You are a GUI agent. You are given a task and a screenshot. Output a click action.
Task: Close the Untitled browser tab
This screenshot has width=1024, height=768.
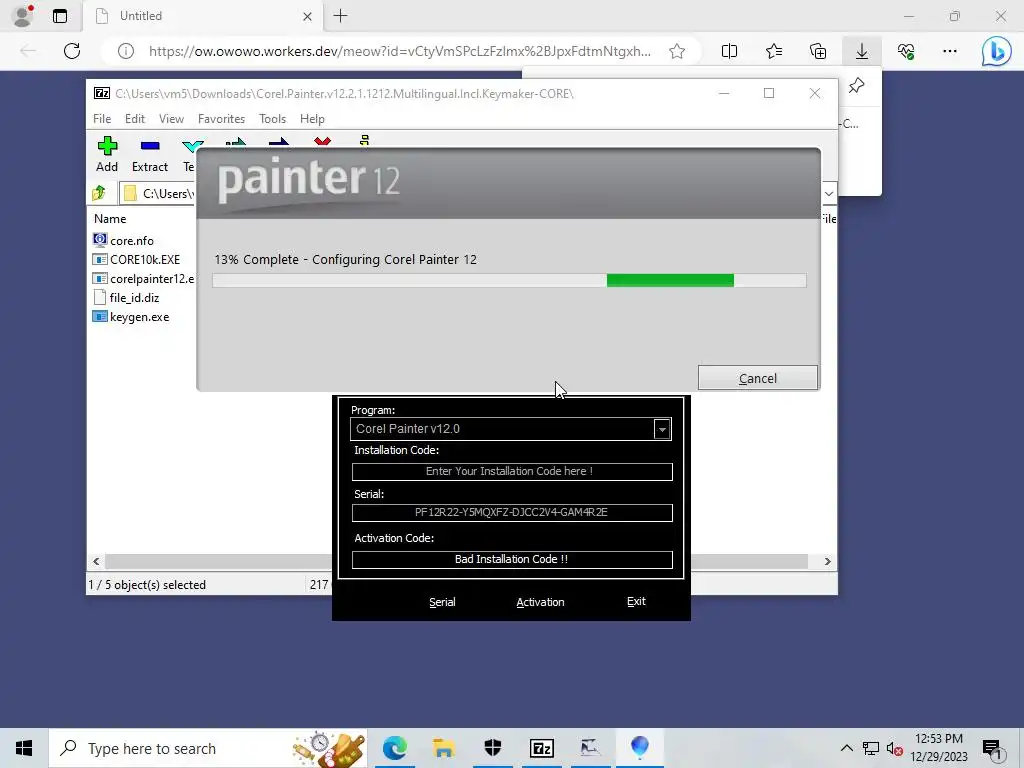(307, 16)
